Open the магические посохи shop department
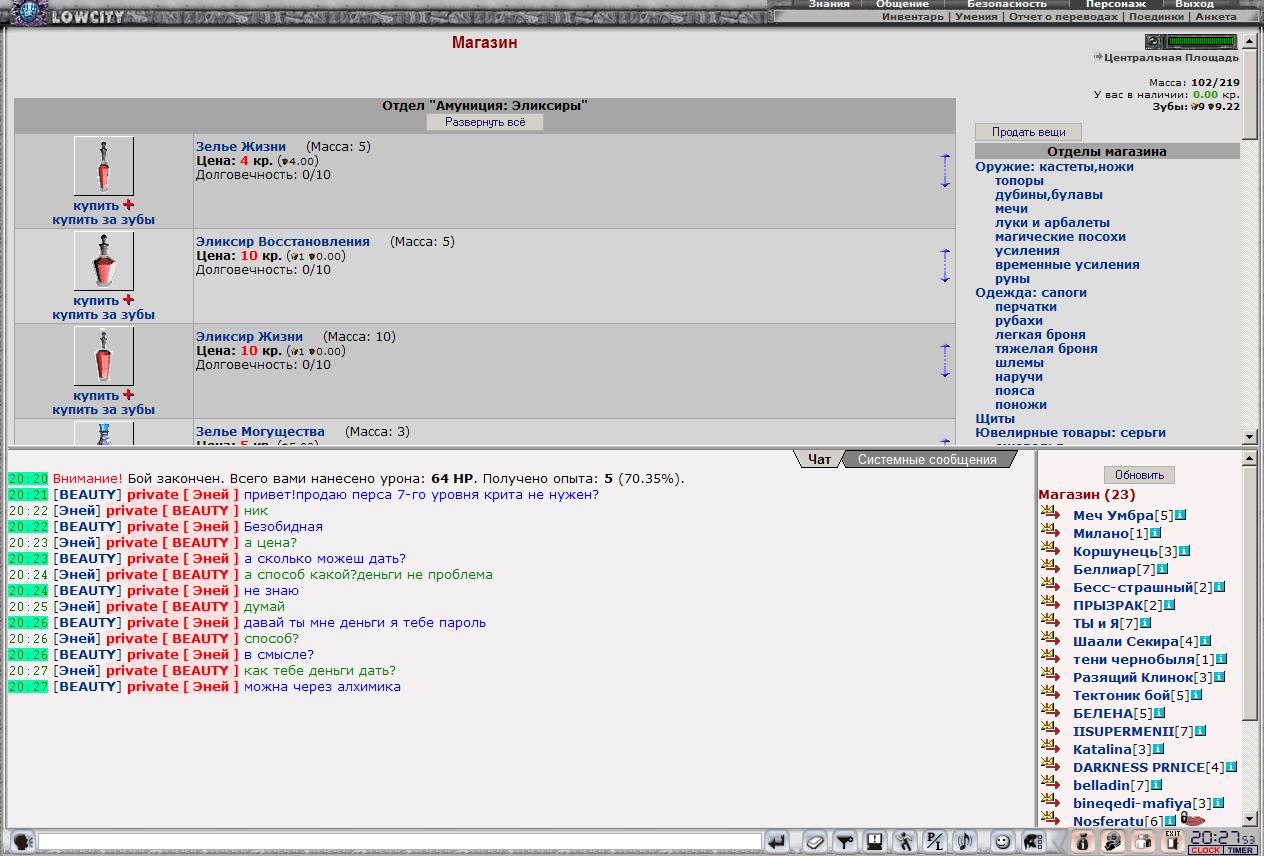This screenshot has width=1264, height=856. coord(1060,237)
